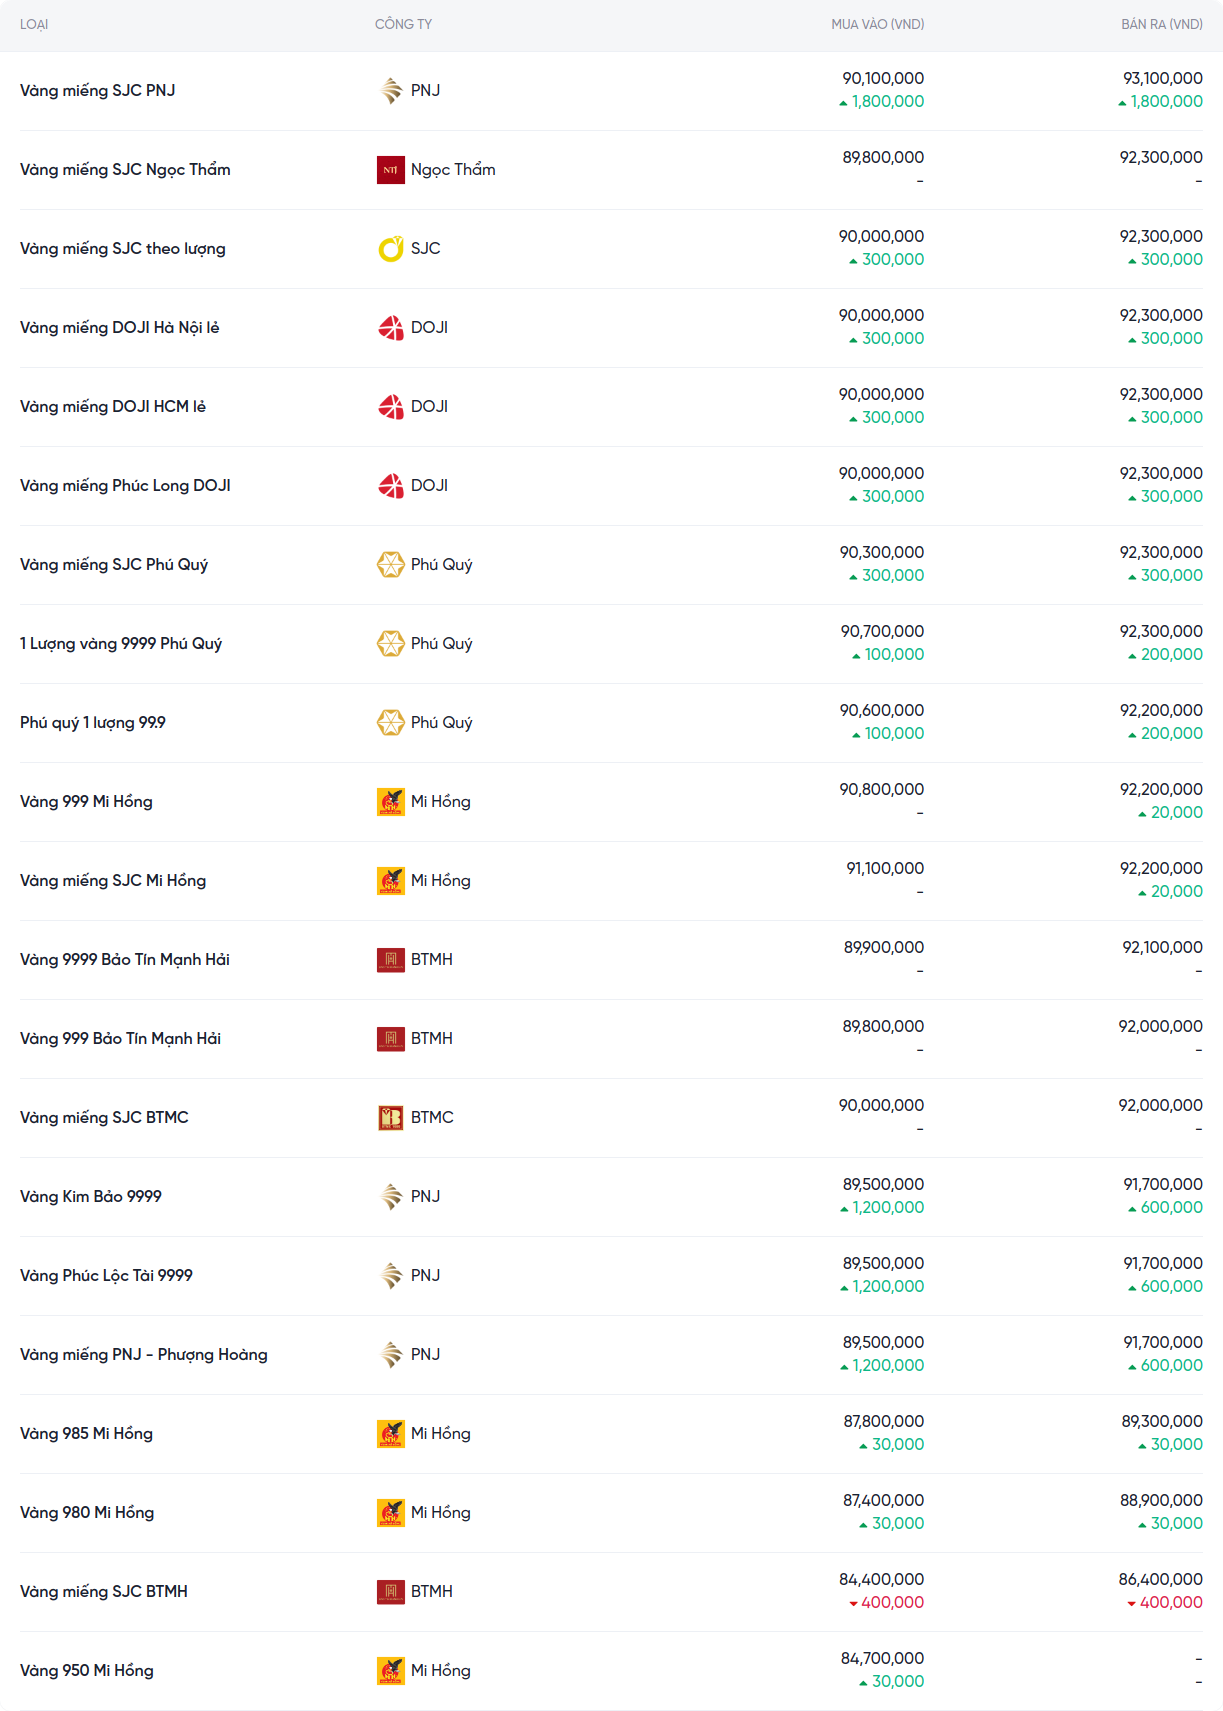Click the BTMH logo in the Vàng 9999 Bảo Tín Mạnh Hải row

click(390, 960)
